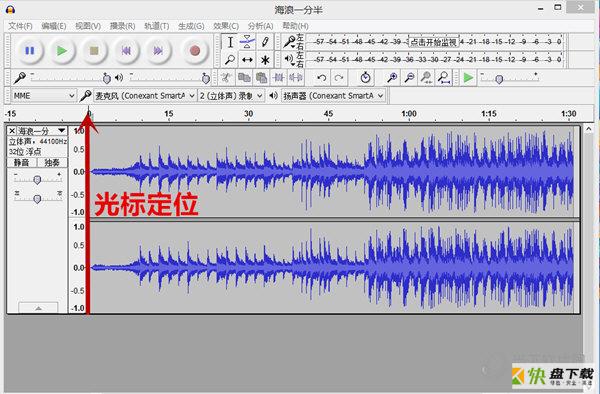Image resolution: width=600 pixels, height=394 pixels.
Task: Click the 45 mark on timeline ruler
Action: coord(328,114)
